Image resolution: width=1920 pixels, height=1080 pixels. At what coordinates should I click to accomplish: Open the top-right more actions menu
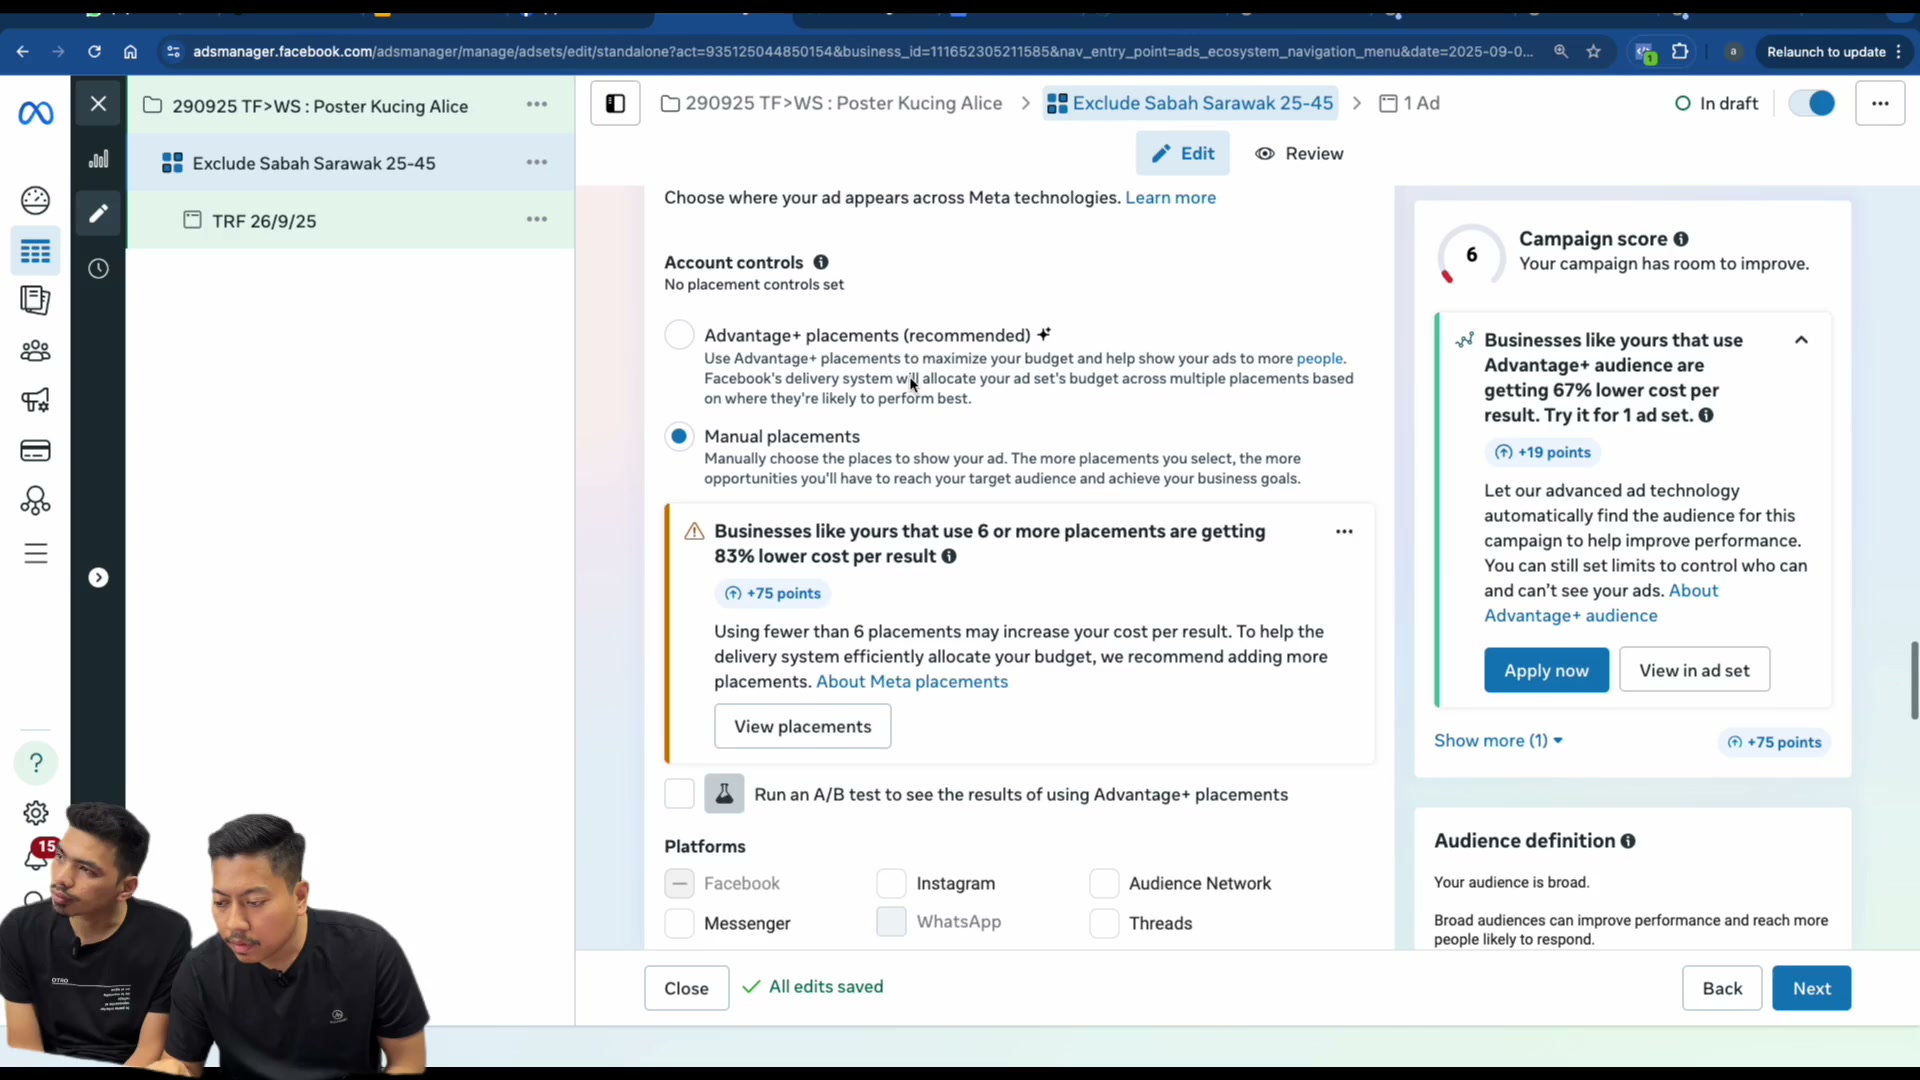(1880, 104)
